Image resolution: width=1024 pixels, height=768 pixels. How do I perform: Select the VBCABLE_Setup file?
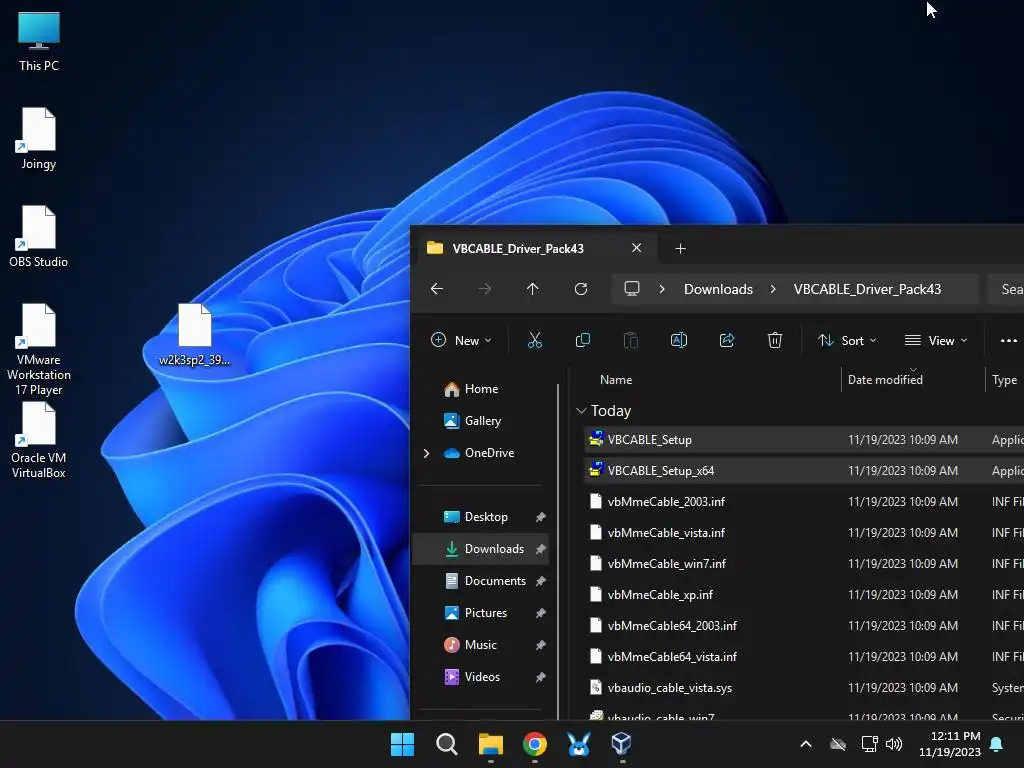804,440
